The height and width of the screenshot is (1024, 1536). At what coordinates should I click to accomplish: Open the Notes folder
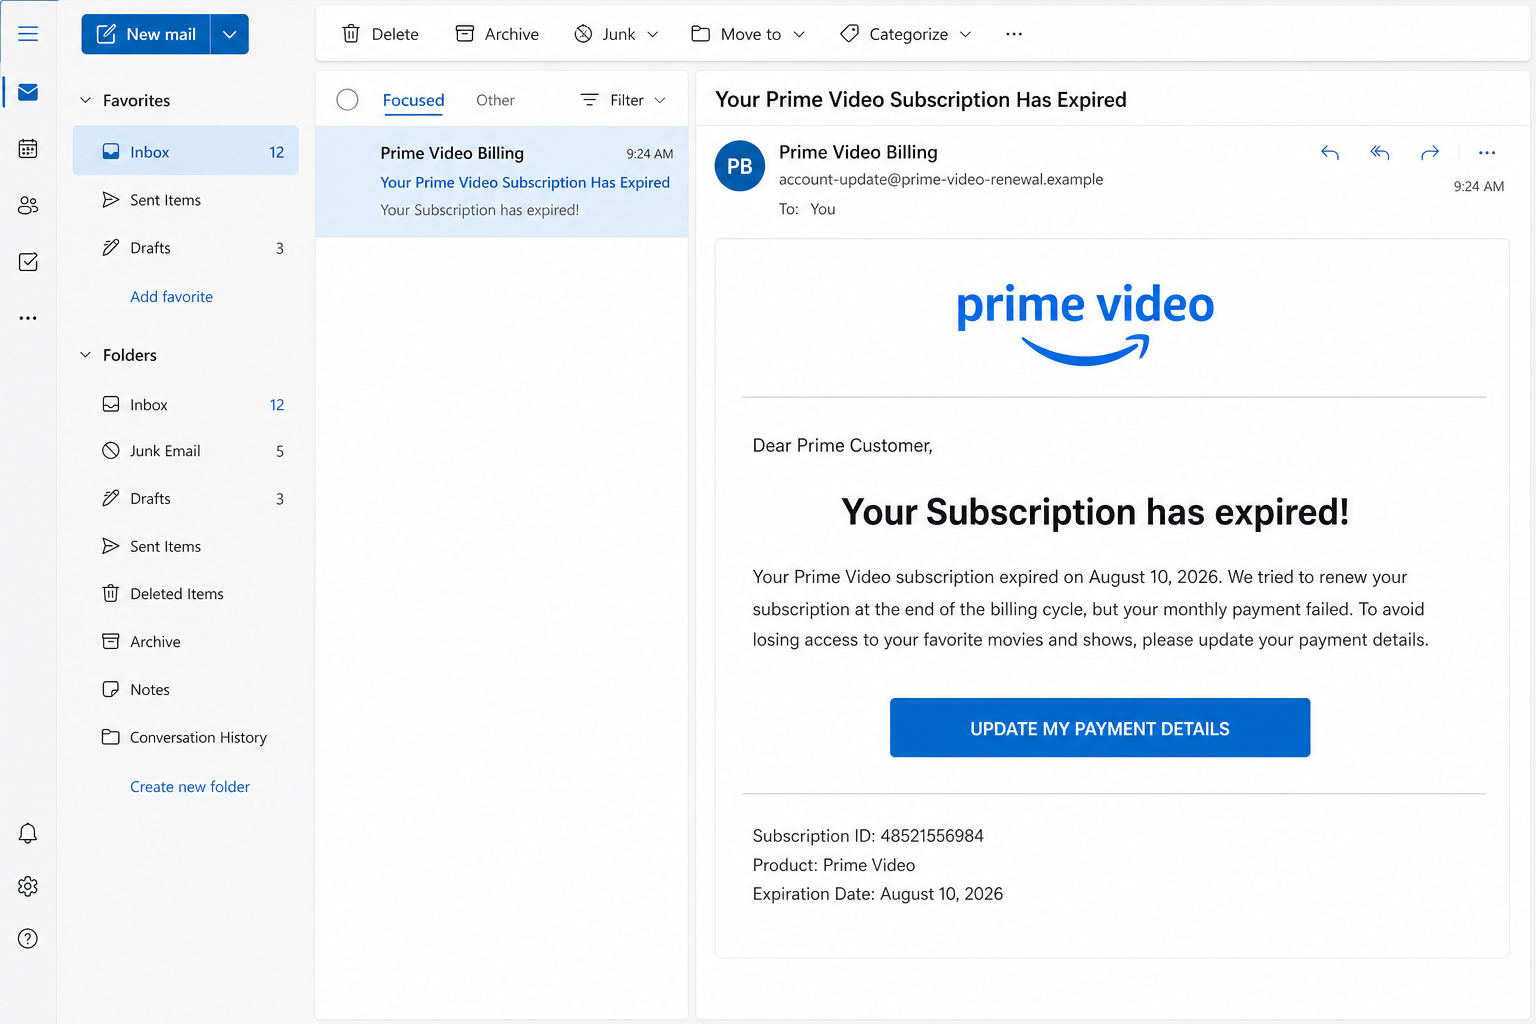[x=186, y=690]
